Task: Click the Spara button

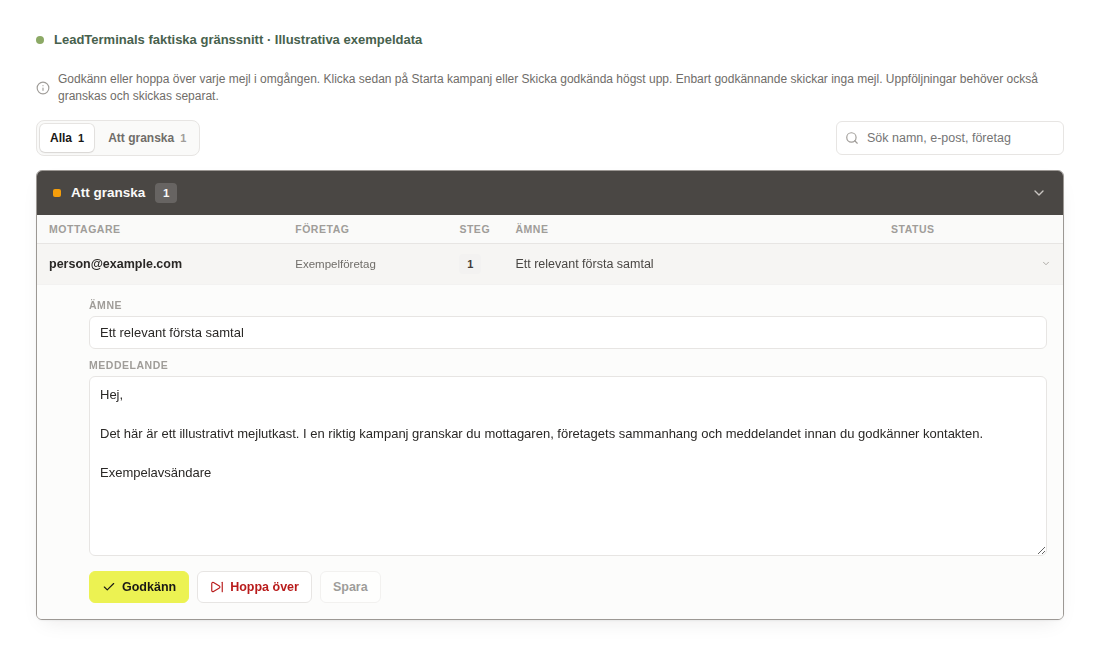Action: pyautogui.click(x=350, y=587)
